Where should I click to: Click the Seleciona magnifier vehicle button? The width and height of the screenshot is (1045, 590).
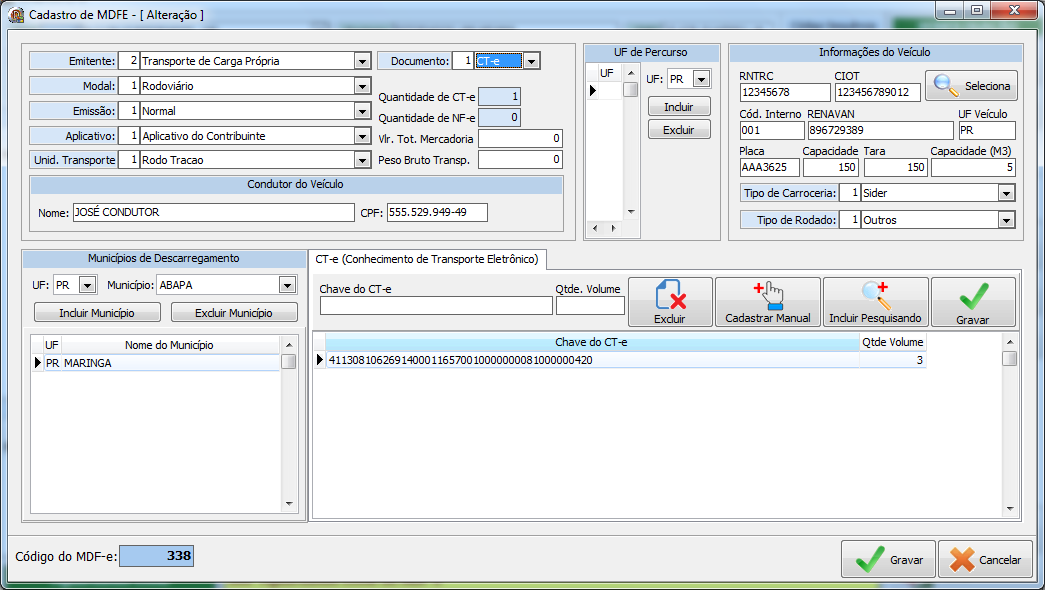click(x=971, y=86)
